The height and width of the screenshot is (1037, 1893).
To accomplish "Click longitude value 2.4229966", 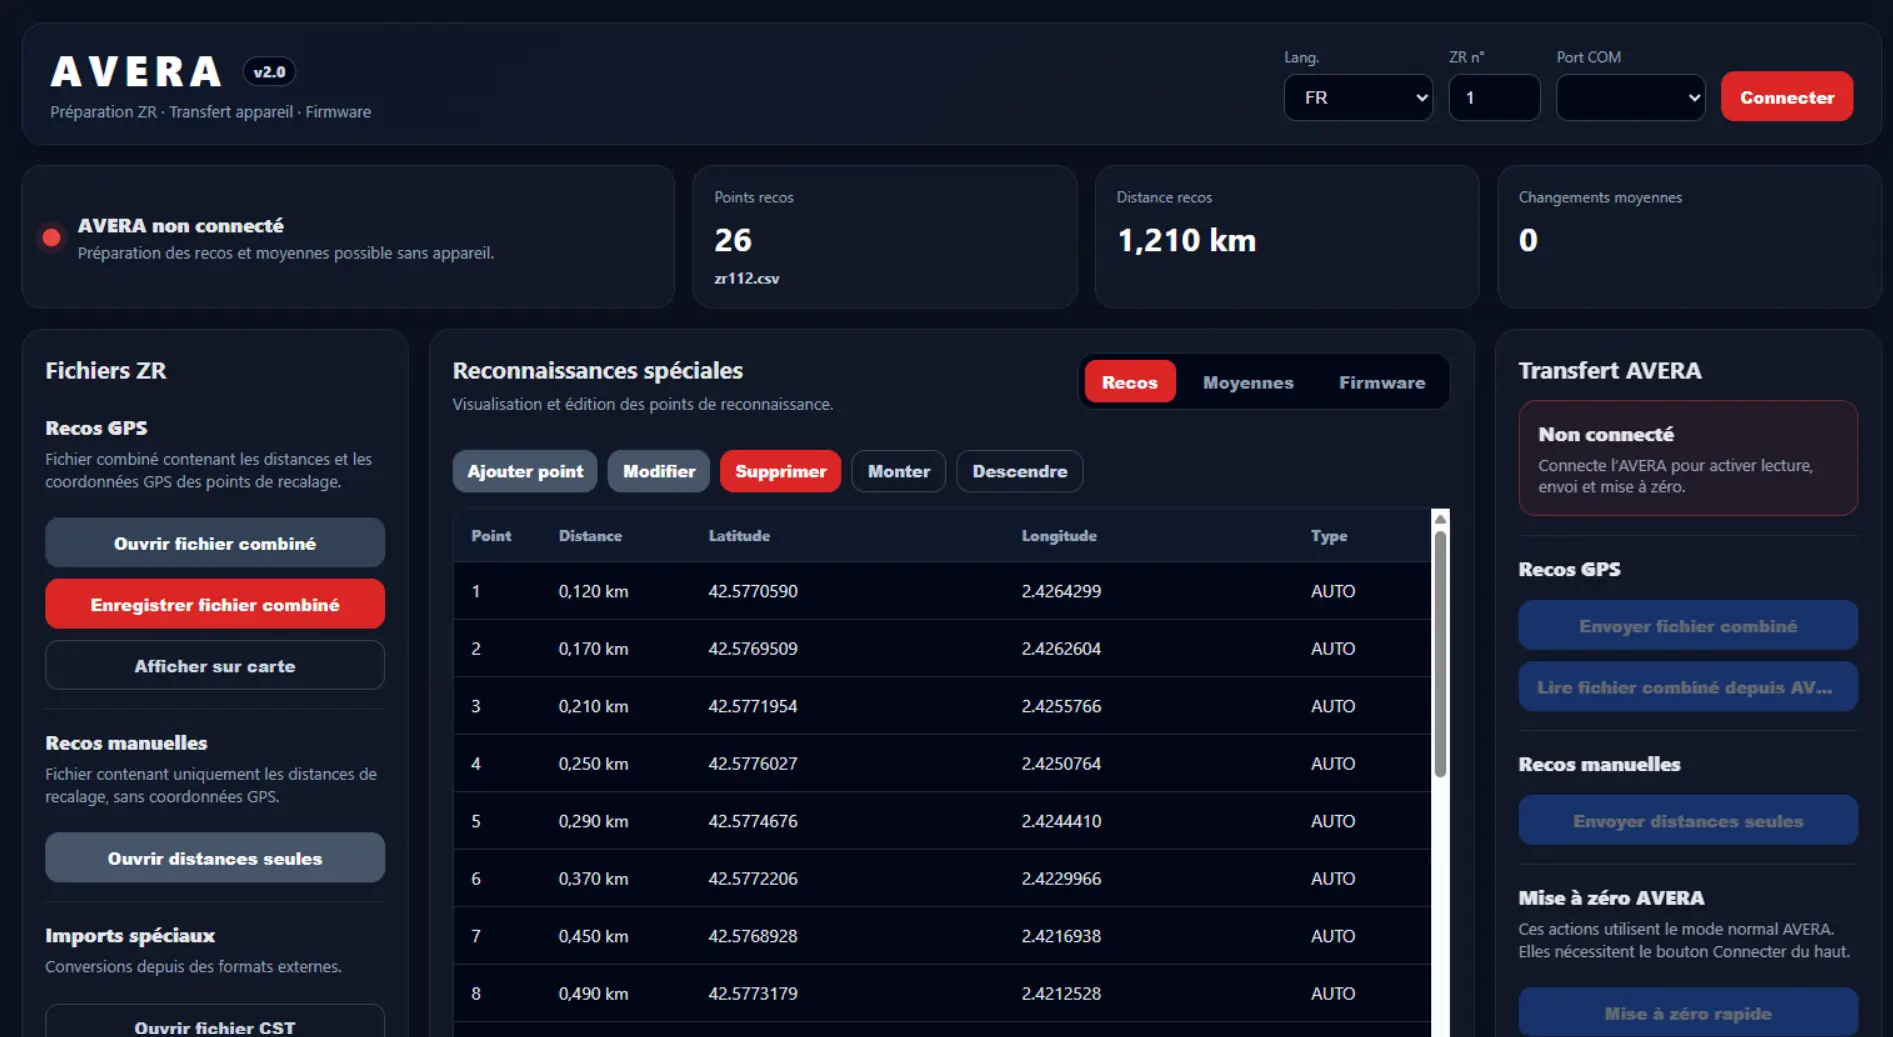I will coord(1061,879).
